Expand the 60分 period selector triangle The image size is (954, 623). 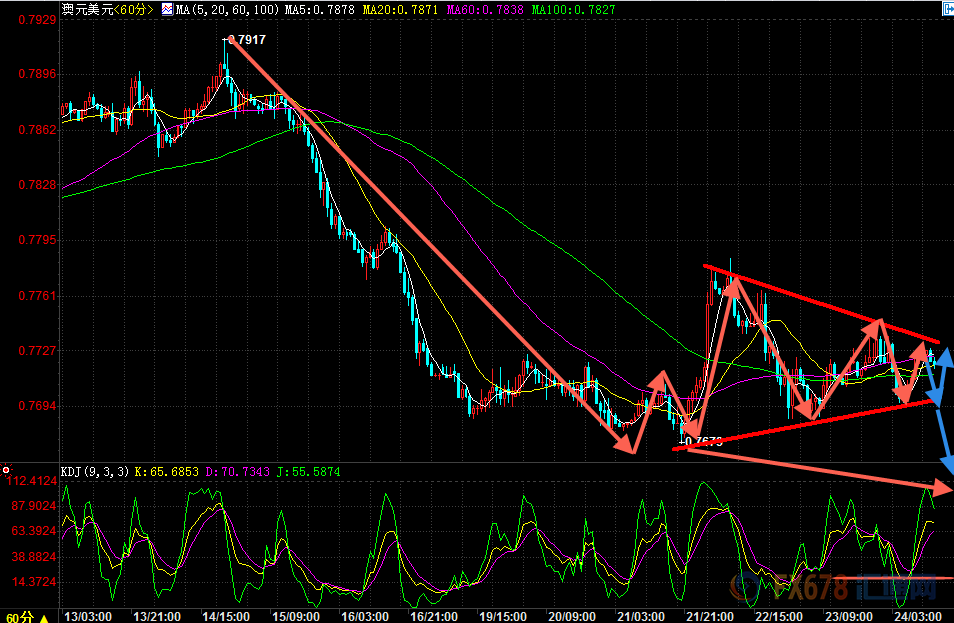pyautogui.click(x=44, y=618)
